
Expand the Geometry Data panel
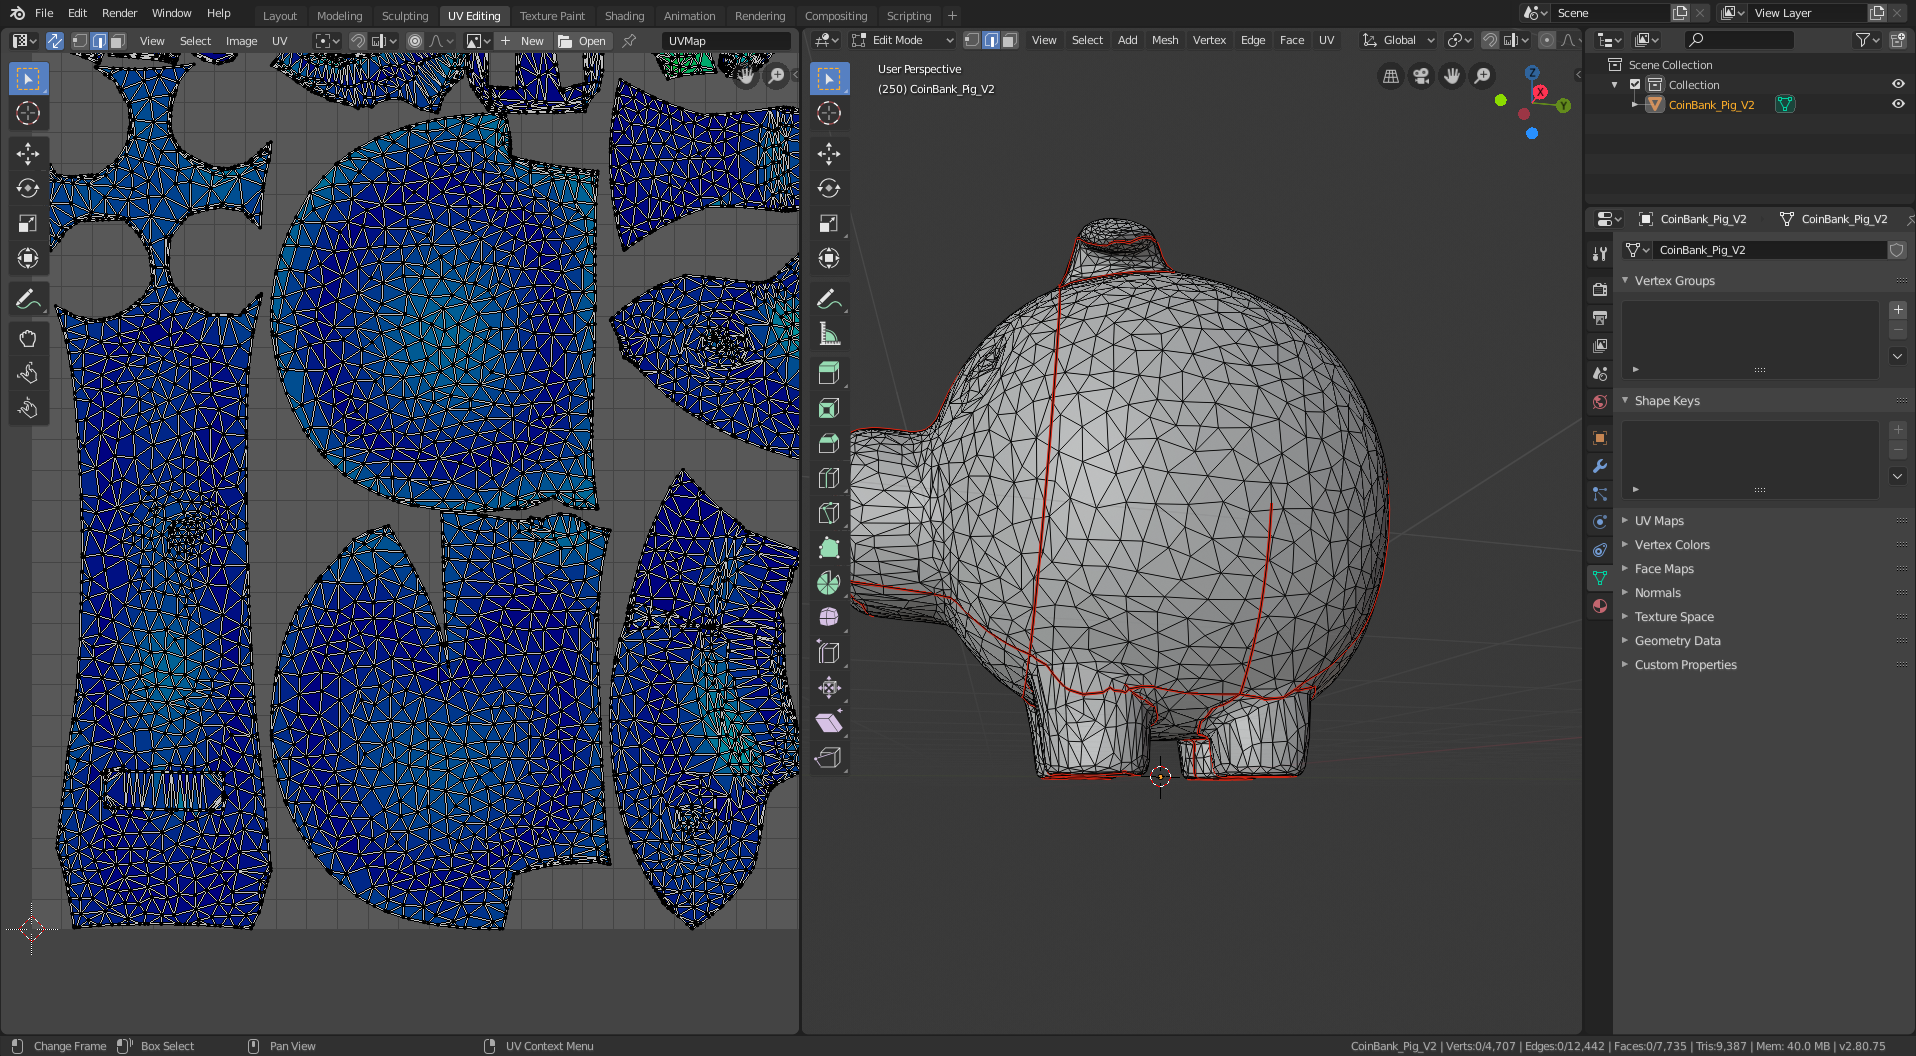point(1677,641)
